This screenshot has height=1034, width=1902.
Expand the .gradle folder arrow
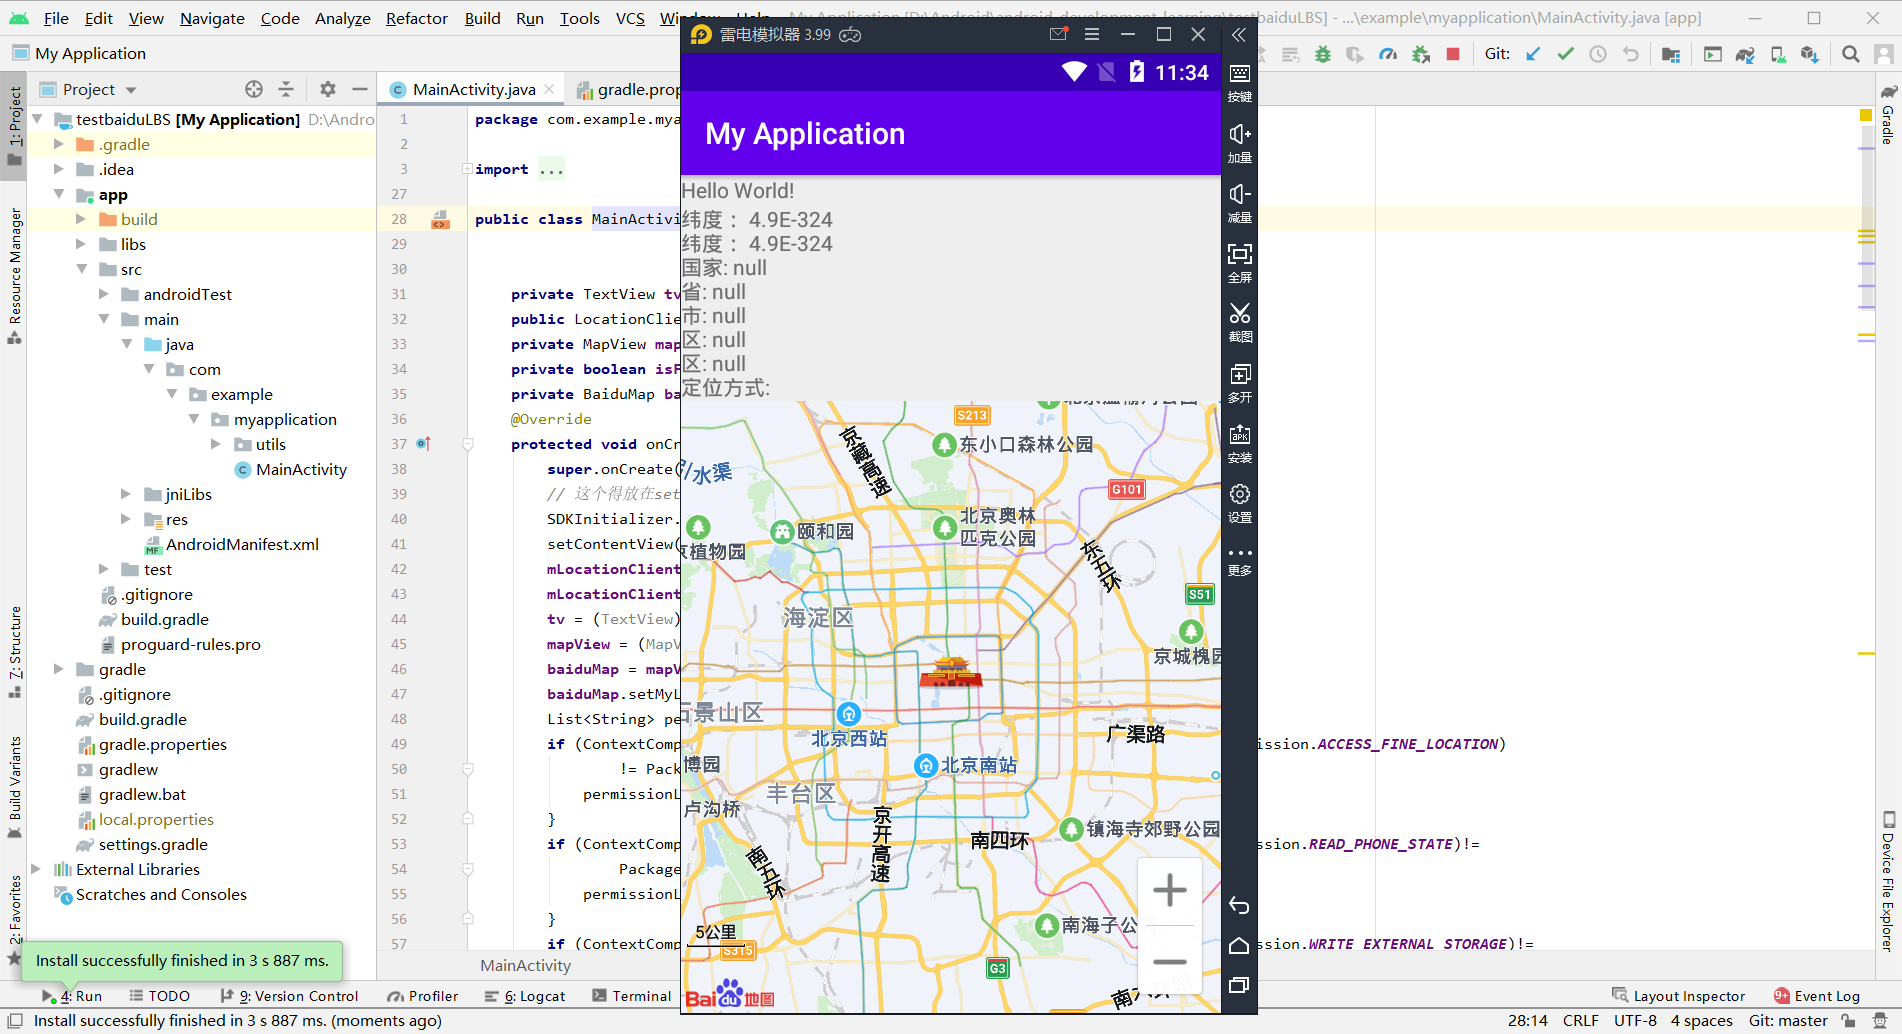pos(59,144)
